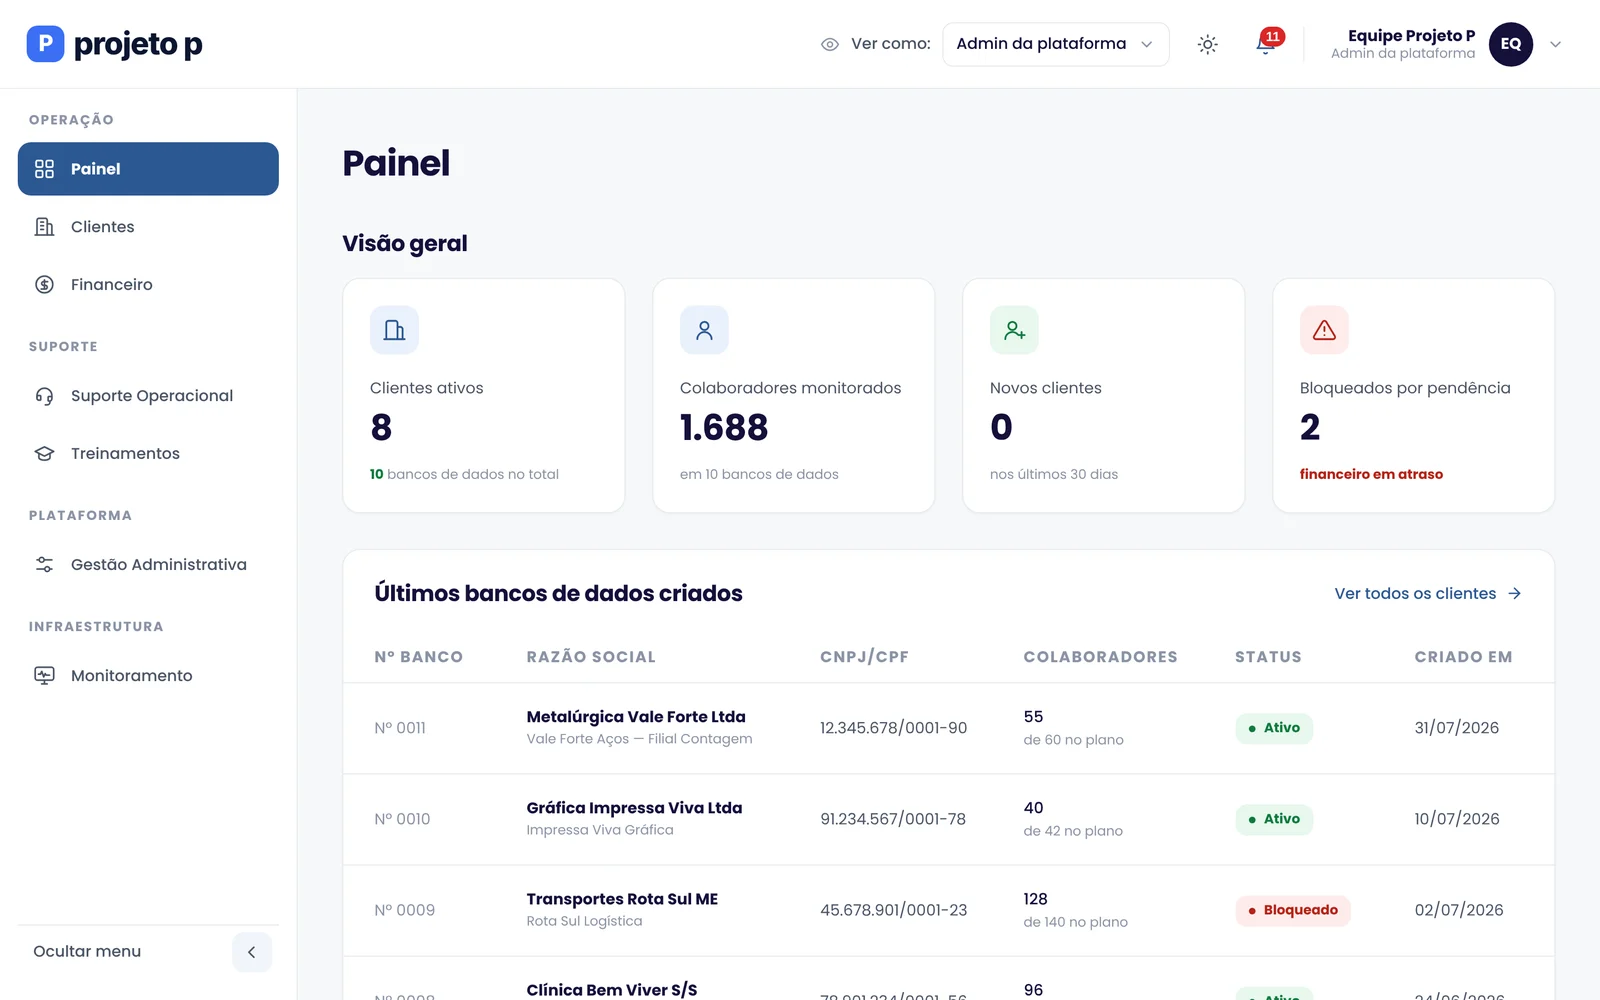Click the STATUS column header
This screenshot has height=1000, width=1600.
[1268, 657]
